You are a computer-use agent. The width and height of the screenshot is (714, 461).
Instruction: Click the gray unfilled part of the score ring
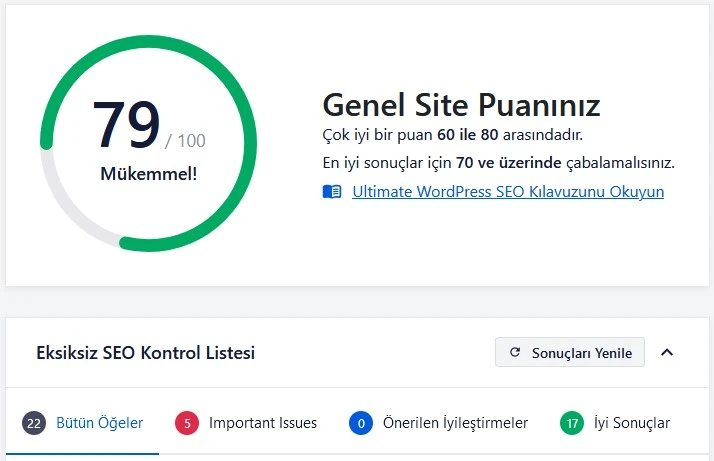(62, 207)
